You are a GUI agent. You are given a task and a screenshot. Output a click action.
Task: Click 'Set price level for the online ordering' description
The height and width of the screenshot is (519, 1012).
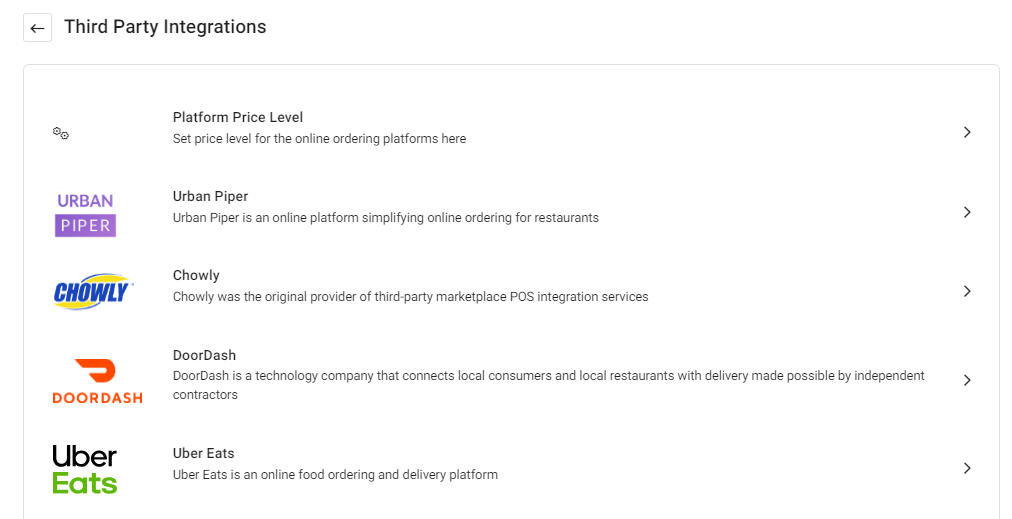click(x=319, y=139)
